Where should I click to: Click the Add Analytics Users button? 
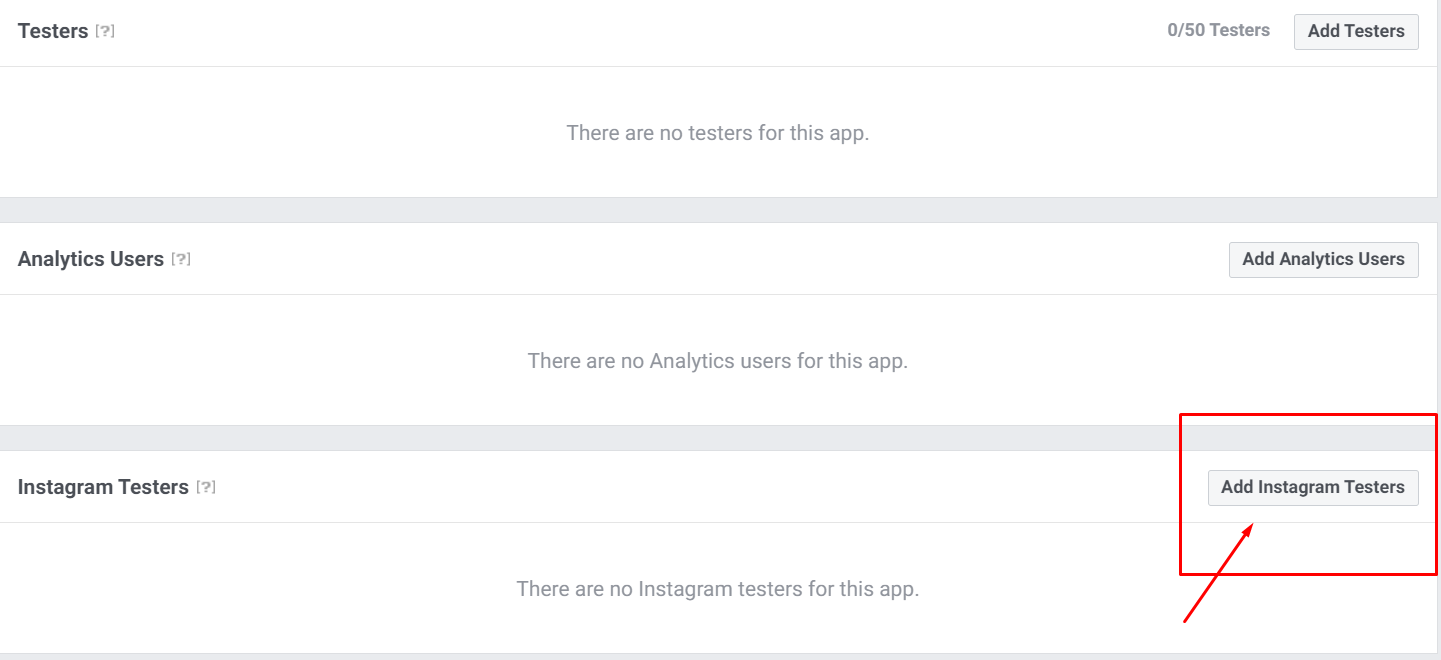[1323, 259]
